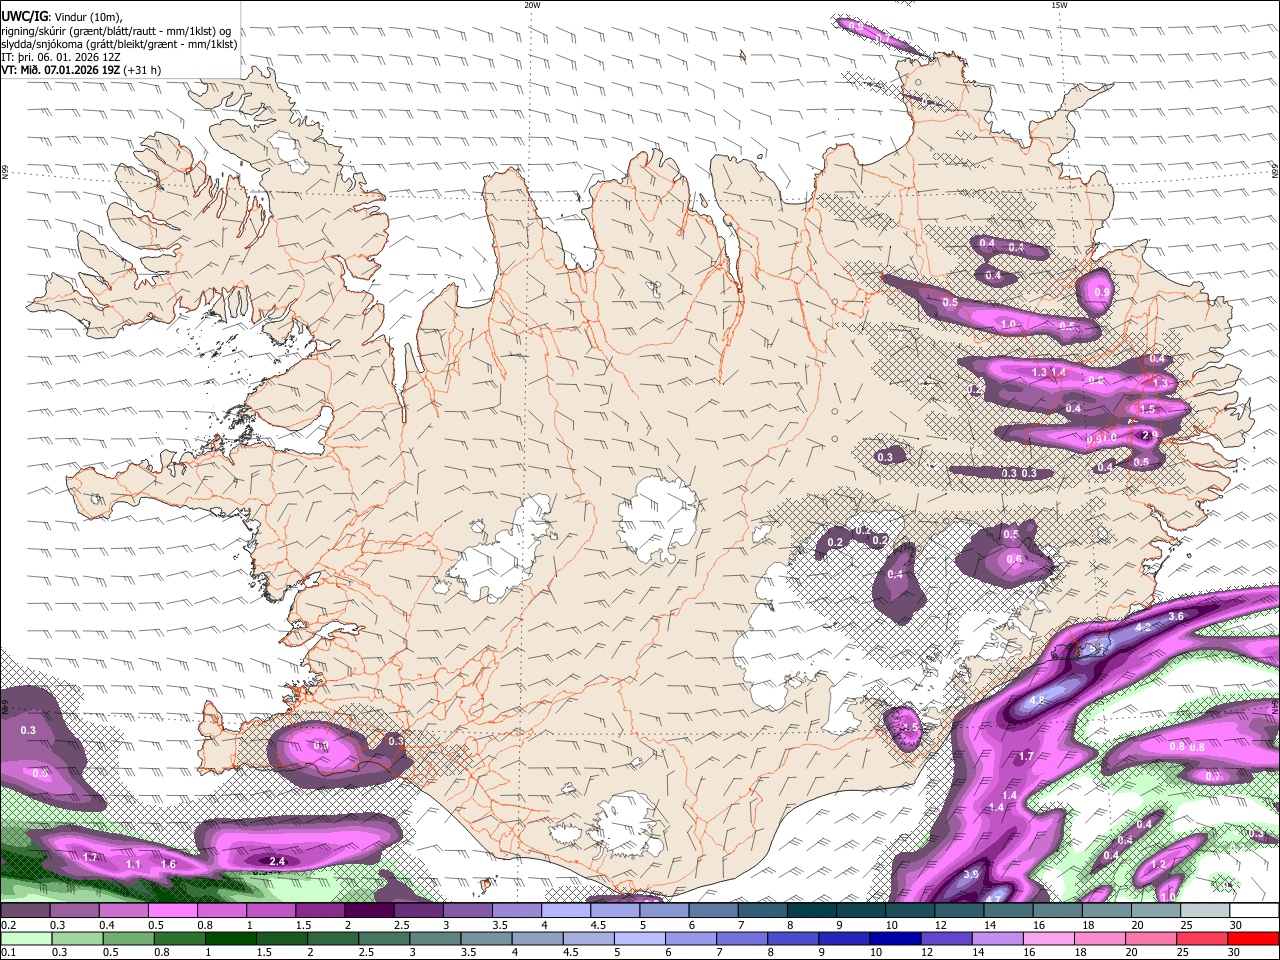
Task: Click the 'IT: þri. 06. 01. 2026 12Z' line
Action: 61,57
